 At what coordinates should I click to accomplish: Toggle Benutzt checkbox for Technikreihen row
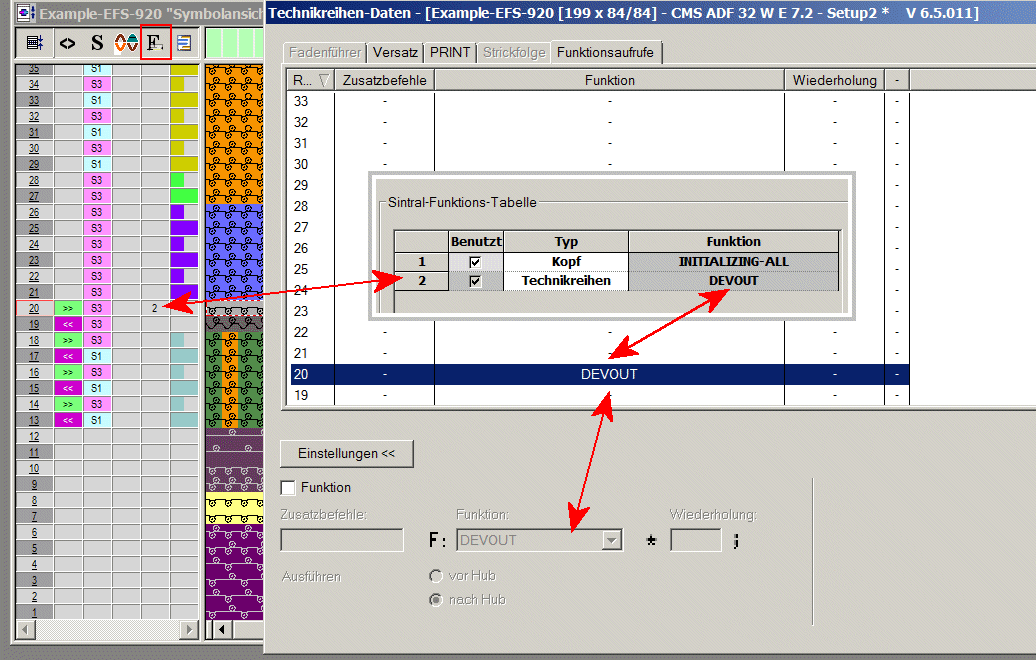pyautogui.click(x=475, y=281)
